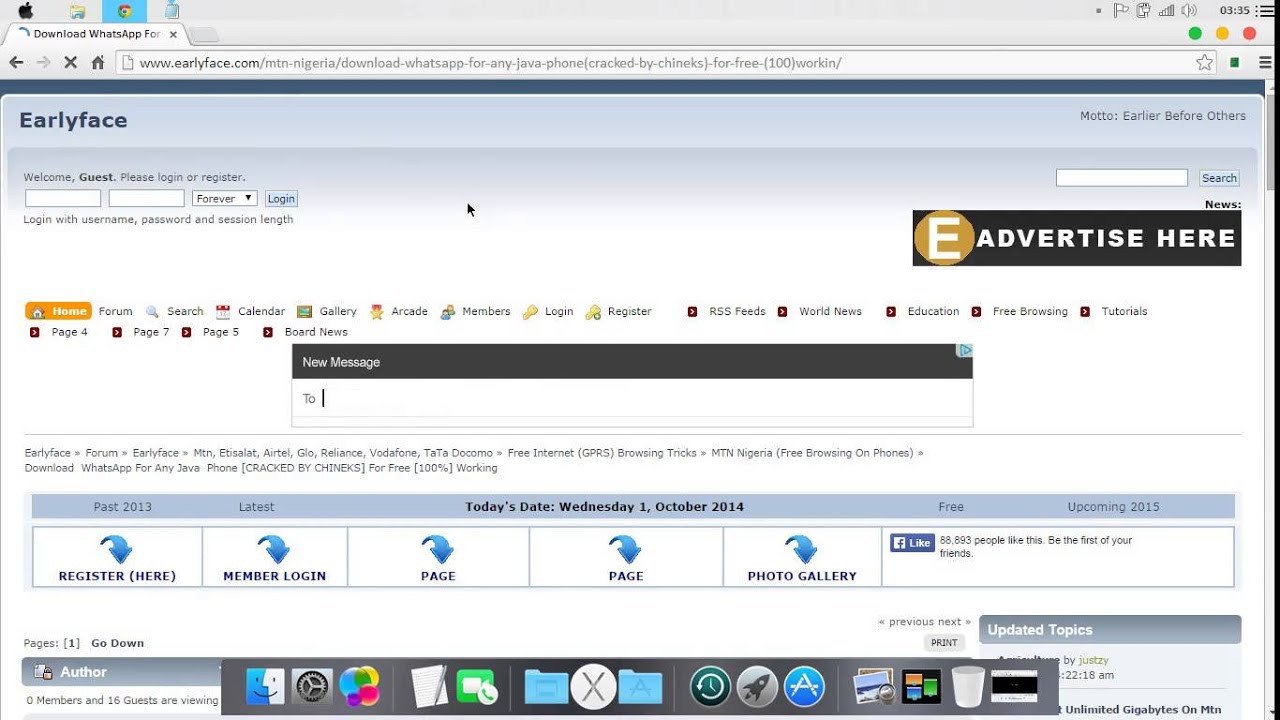Stop page loading with X button
The image size is (1280, 720).
[x=70, y=62]
